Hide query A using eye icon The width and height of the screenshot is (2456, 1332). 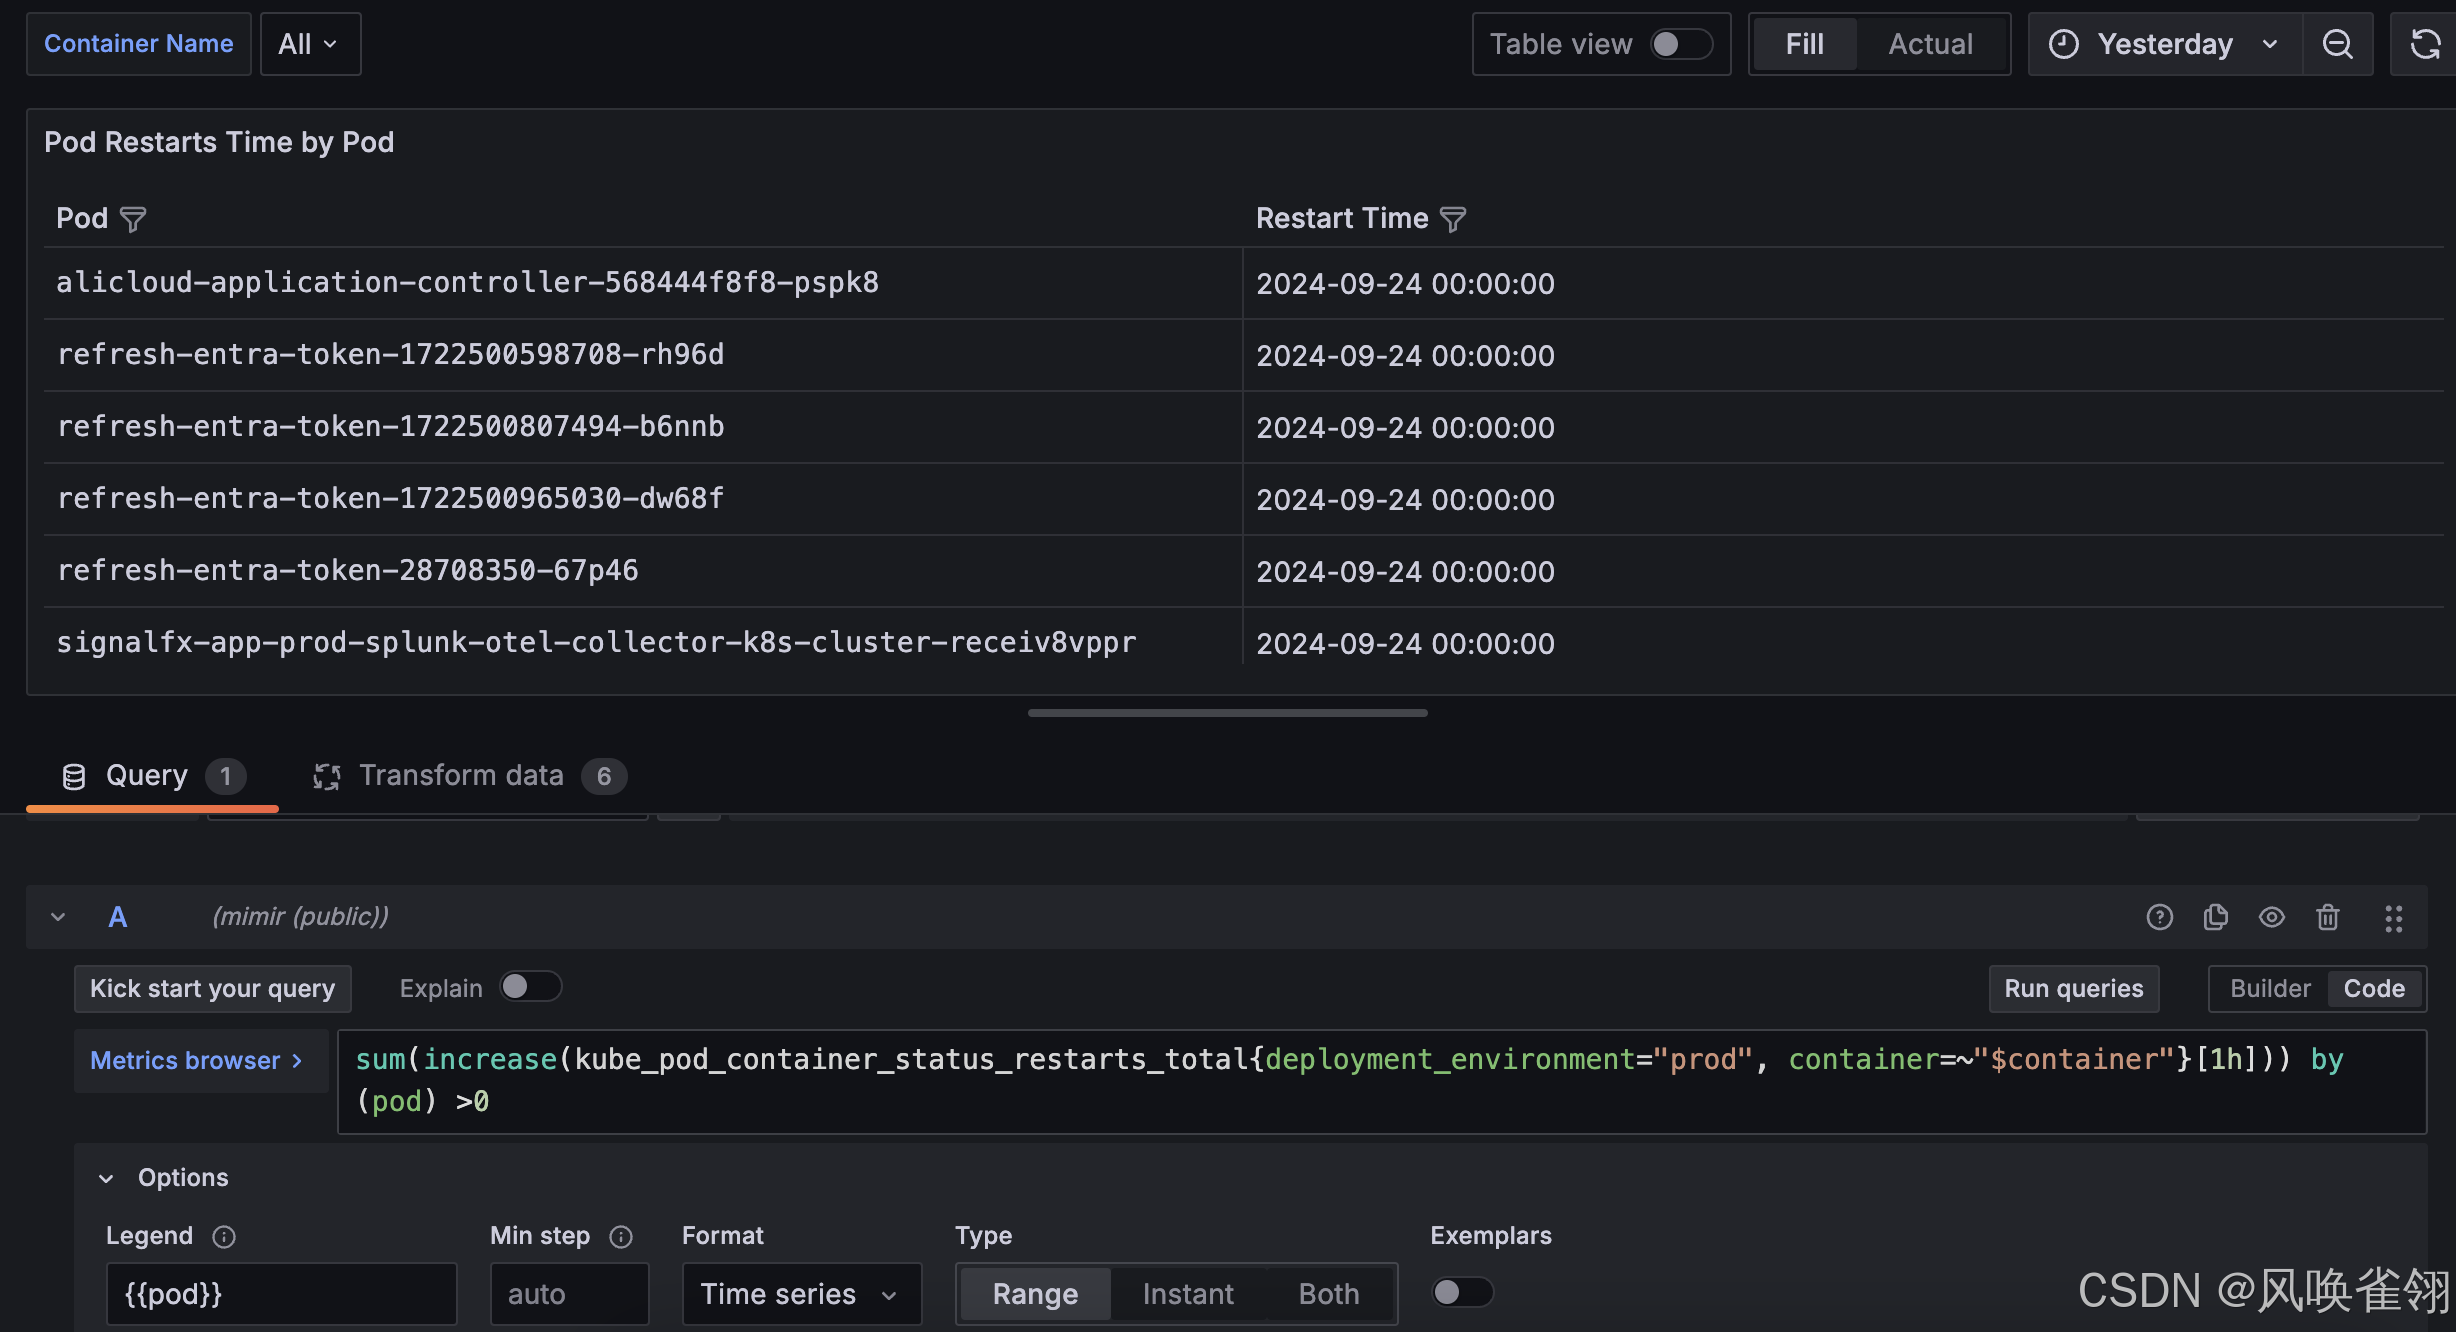click(x=2272, y=917)
